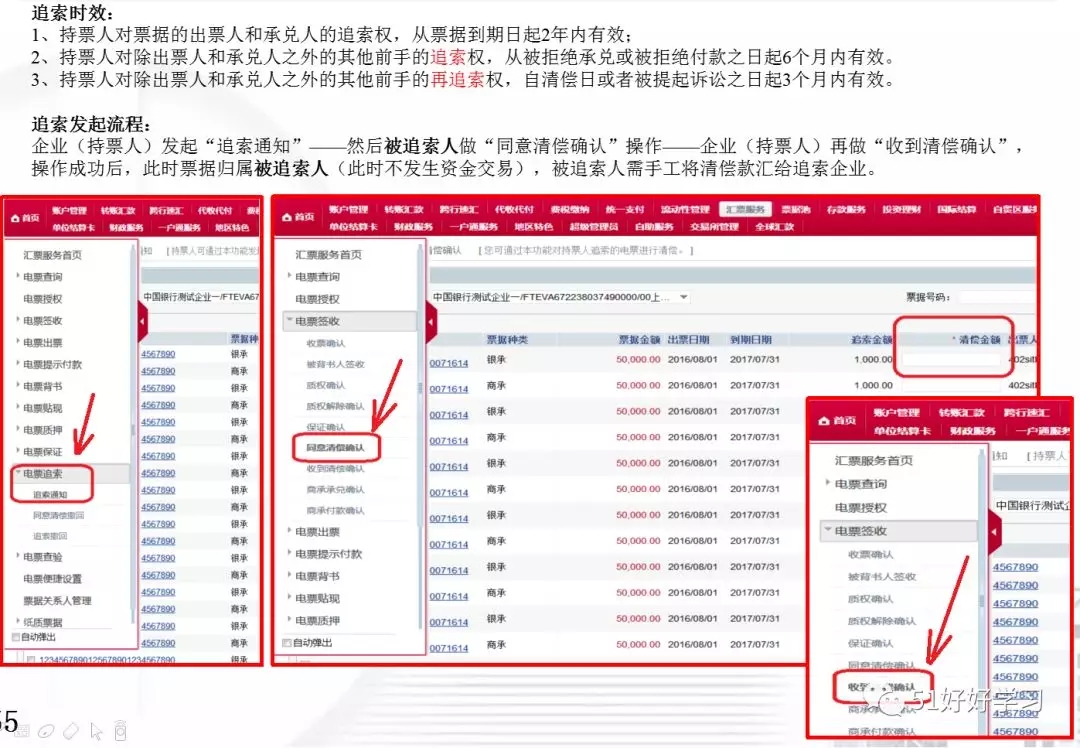The height and width of the screenshot is (748, 1080).
Task: Open 单位结算卡 menu in left window
Action: click(74, 227)
